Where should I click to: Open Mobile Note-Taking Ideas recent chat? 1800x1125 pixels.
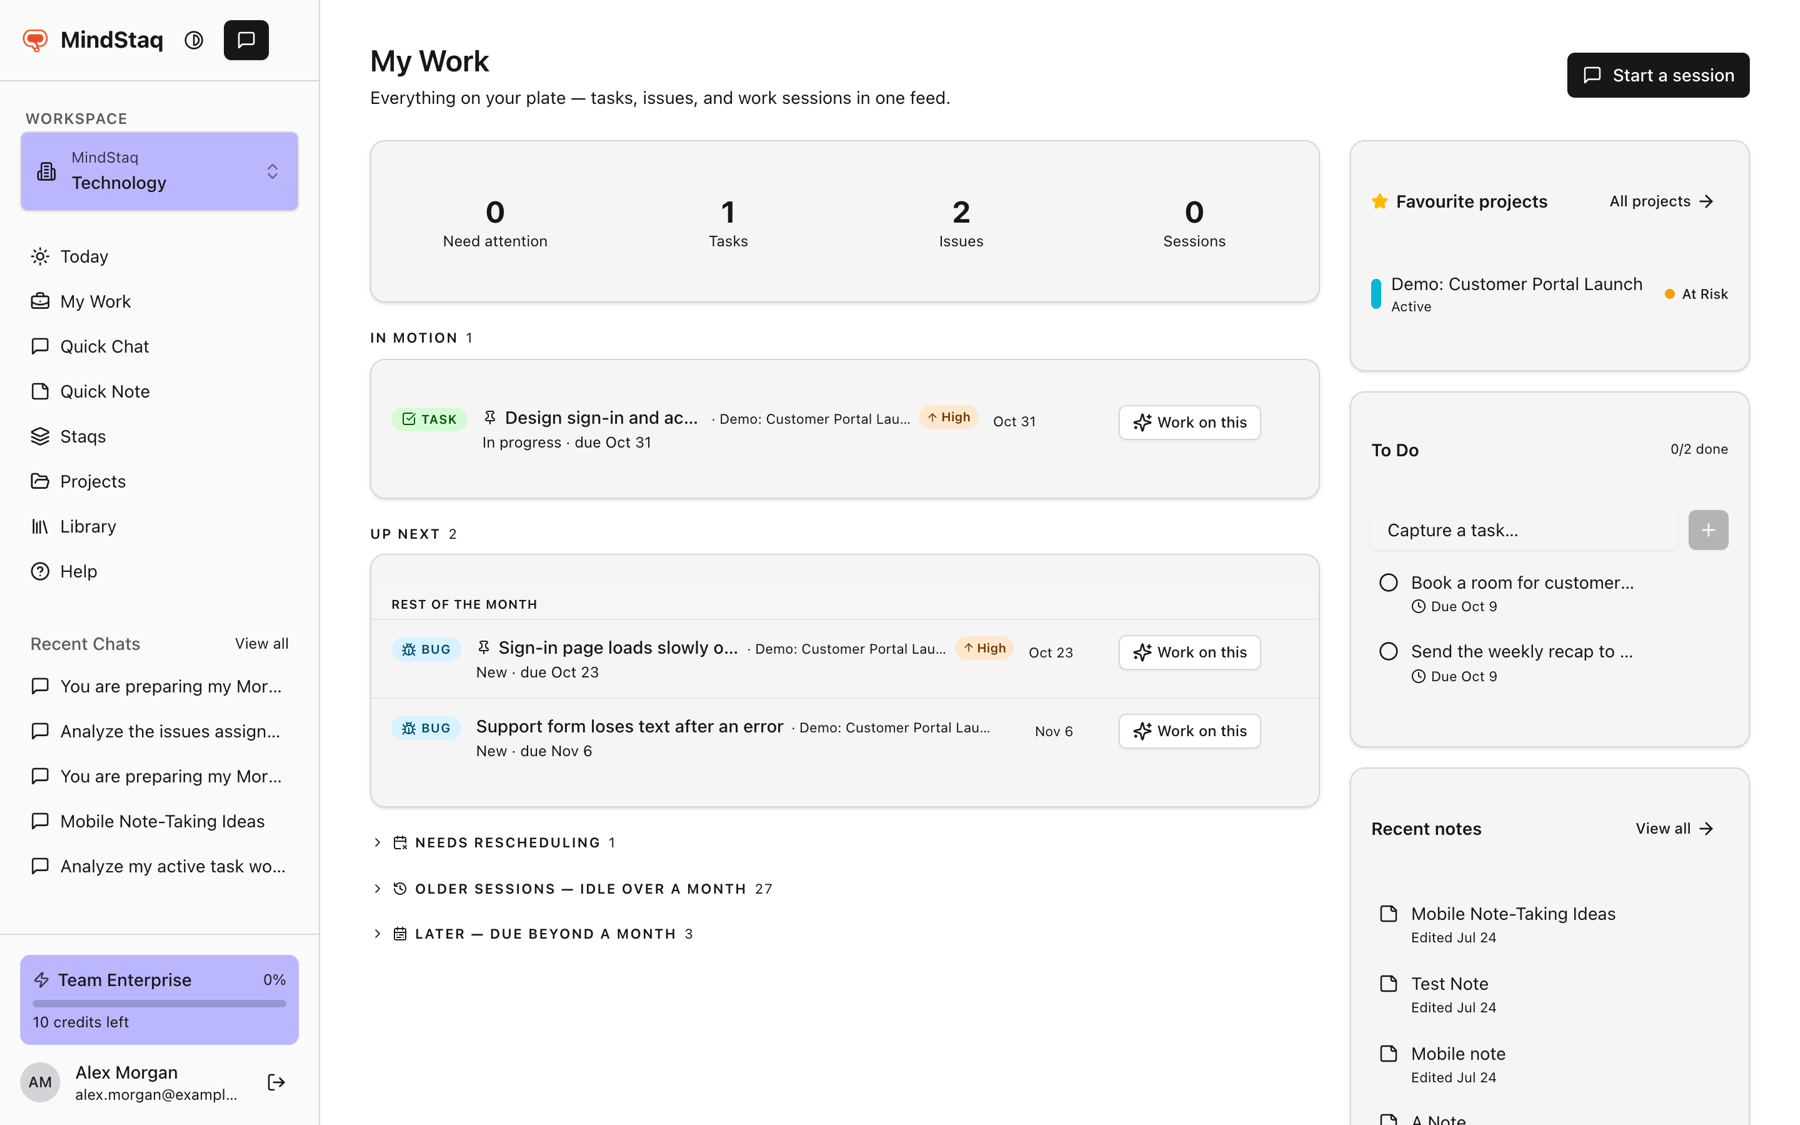(x=159, y=821)
